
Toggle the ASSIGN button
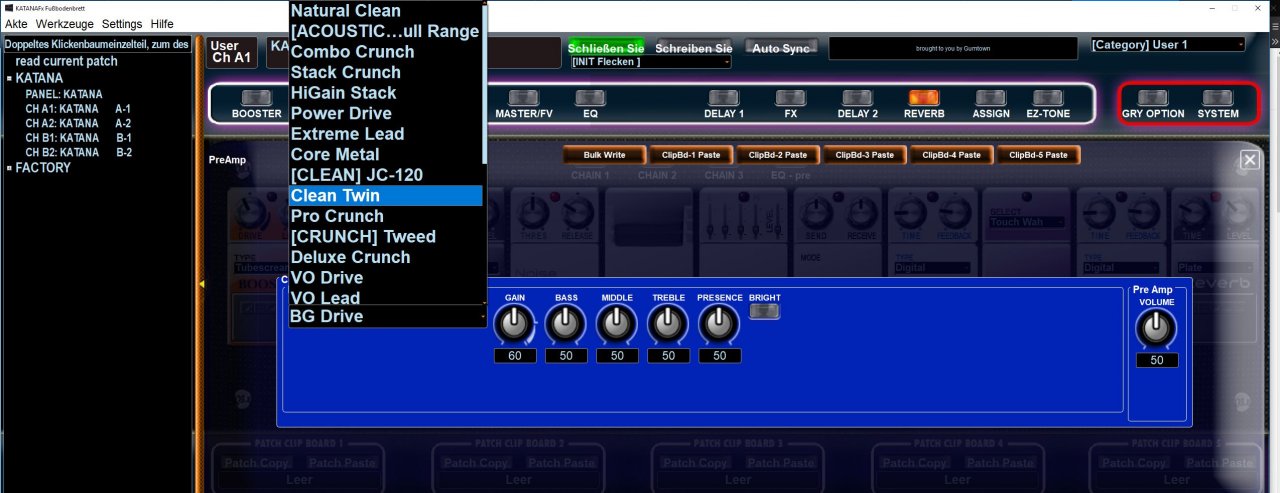[991, 98]
